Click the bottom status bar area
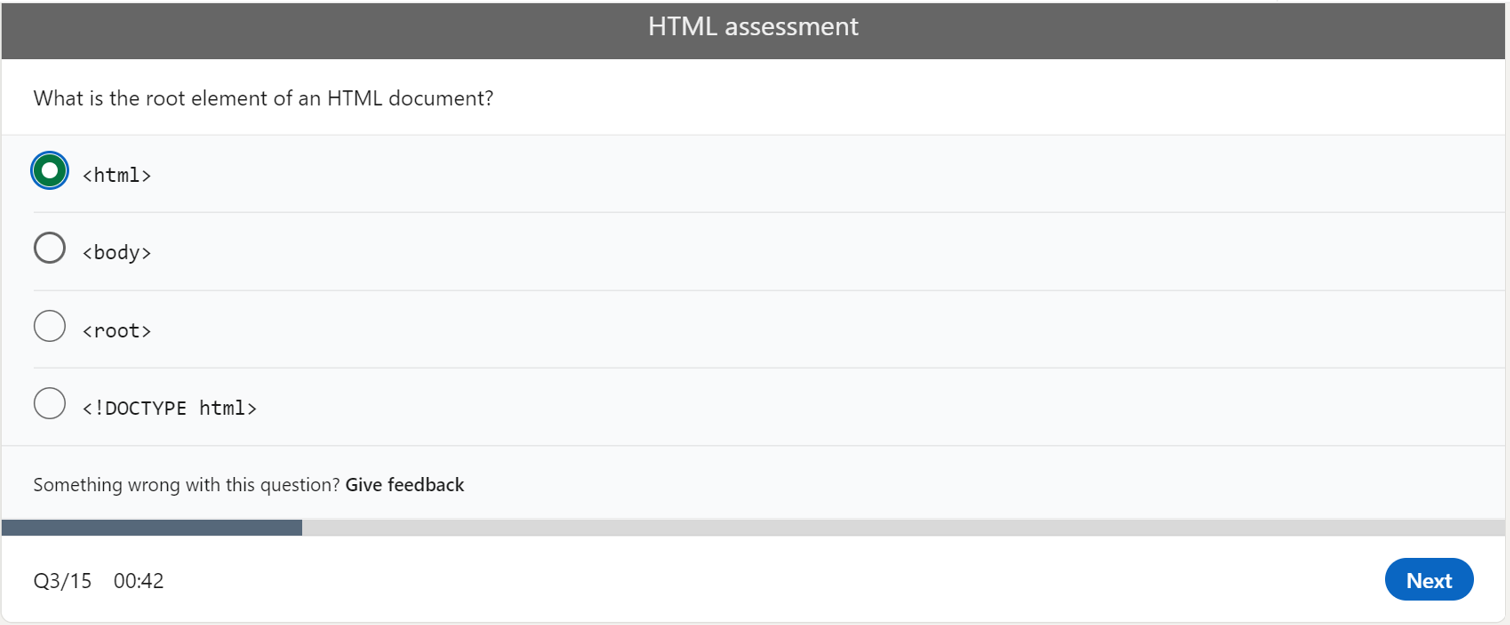 700,580
